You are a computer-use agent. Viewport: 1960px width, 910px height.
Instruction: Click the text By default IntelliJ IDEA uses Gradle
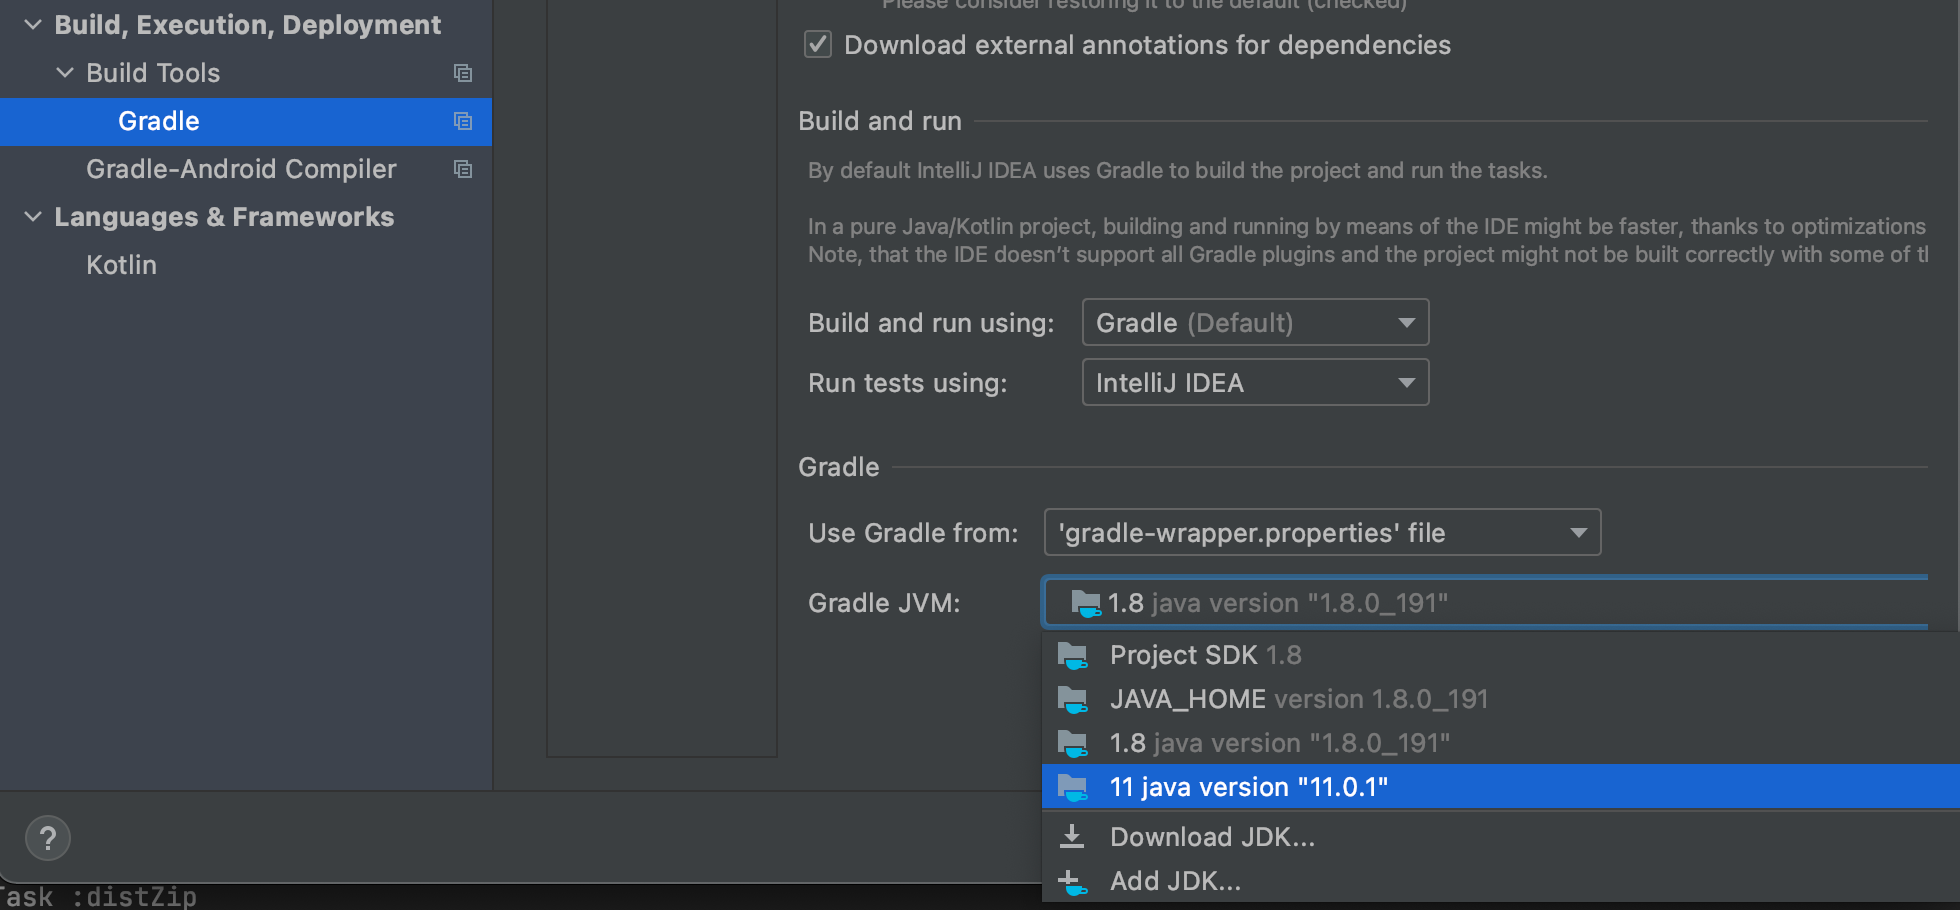[x=1177, y=171]
